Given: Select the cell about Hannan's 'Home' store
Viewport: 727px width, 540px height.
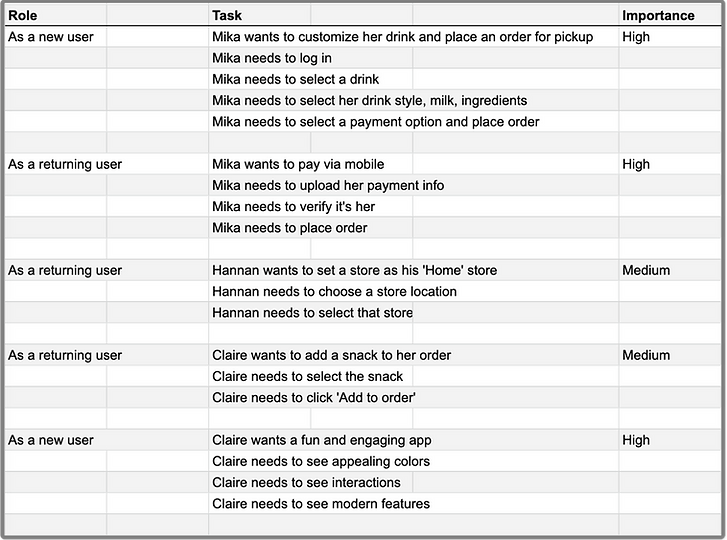Looking at the screenshot, I should tap(354, 270).
